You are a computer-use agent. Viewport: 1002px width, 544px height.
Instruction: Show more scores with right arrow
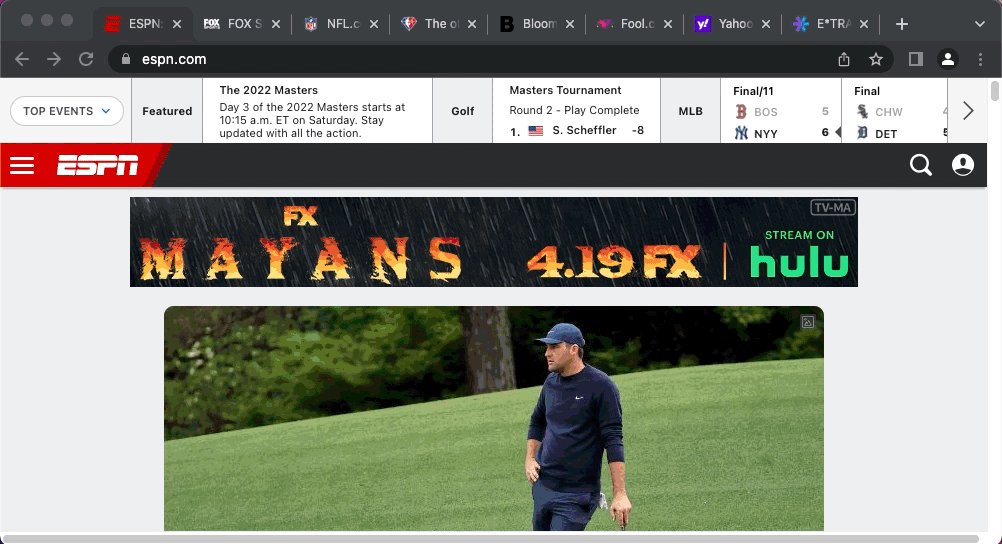(968, 111)
